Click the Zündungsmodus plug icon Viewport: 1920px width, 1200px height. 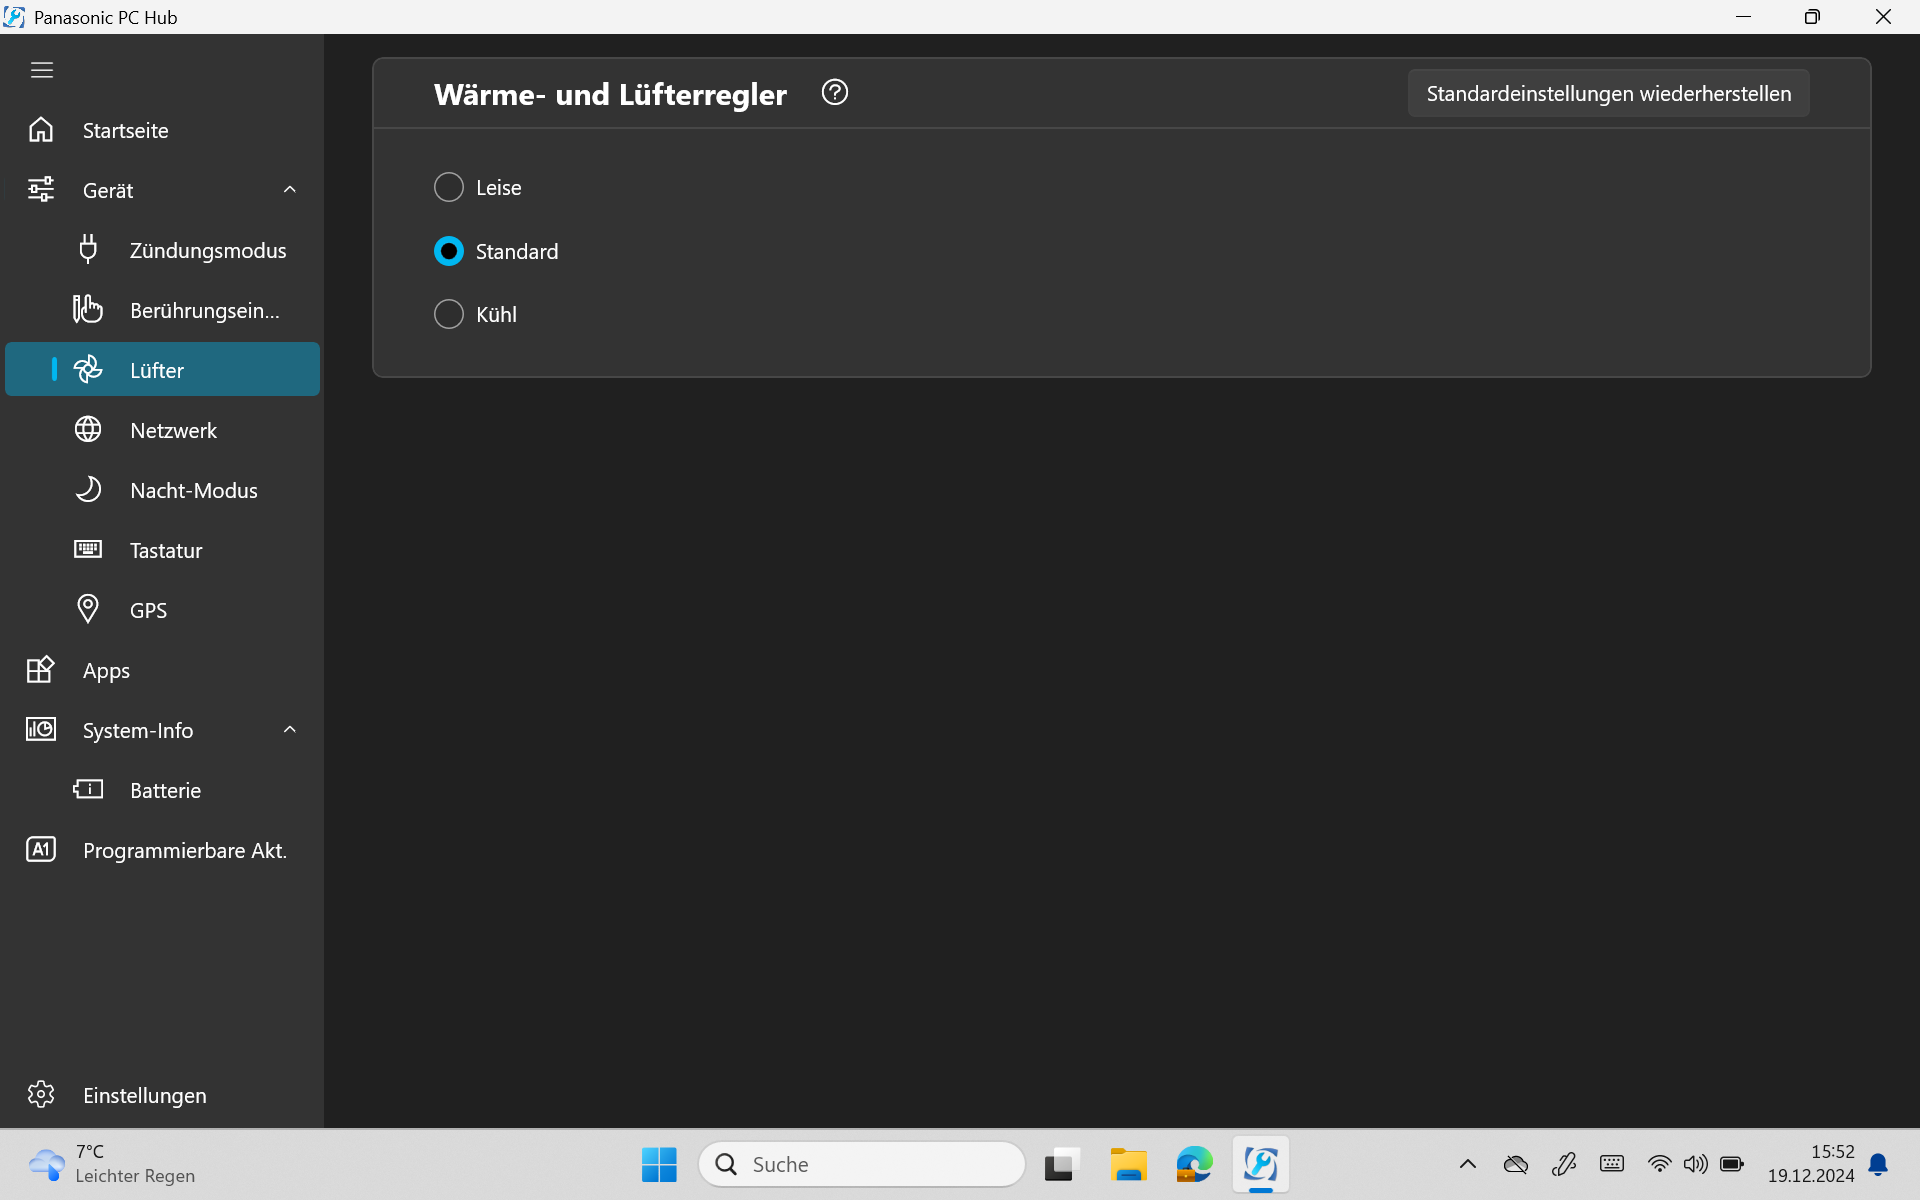(x=88, y=249)
